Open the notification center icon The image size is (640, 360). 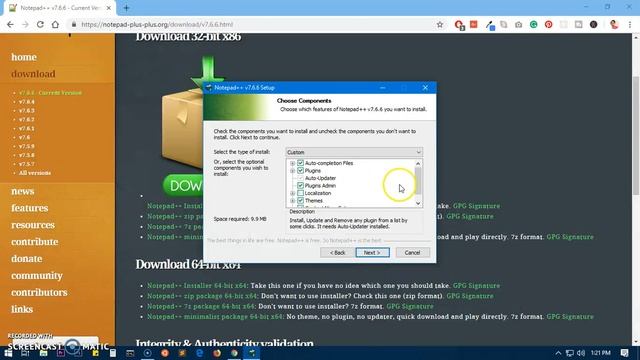click(x=624, y=353)
